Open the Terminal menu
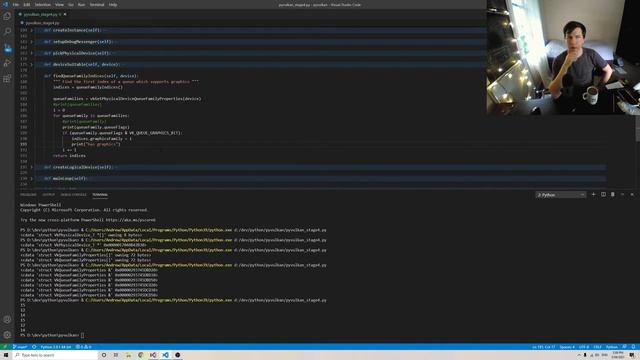640x360 pixels. pos(97,4)
